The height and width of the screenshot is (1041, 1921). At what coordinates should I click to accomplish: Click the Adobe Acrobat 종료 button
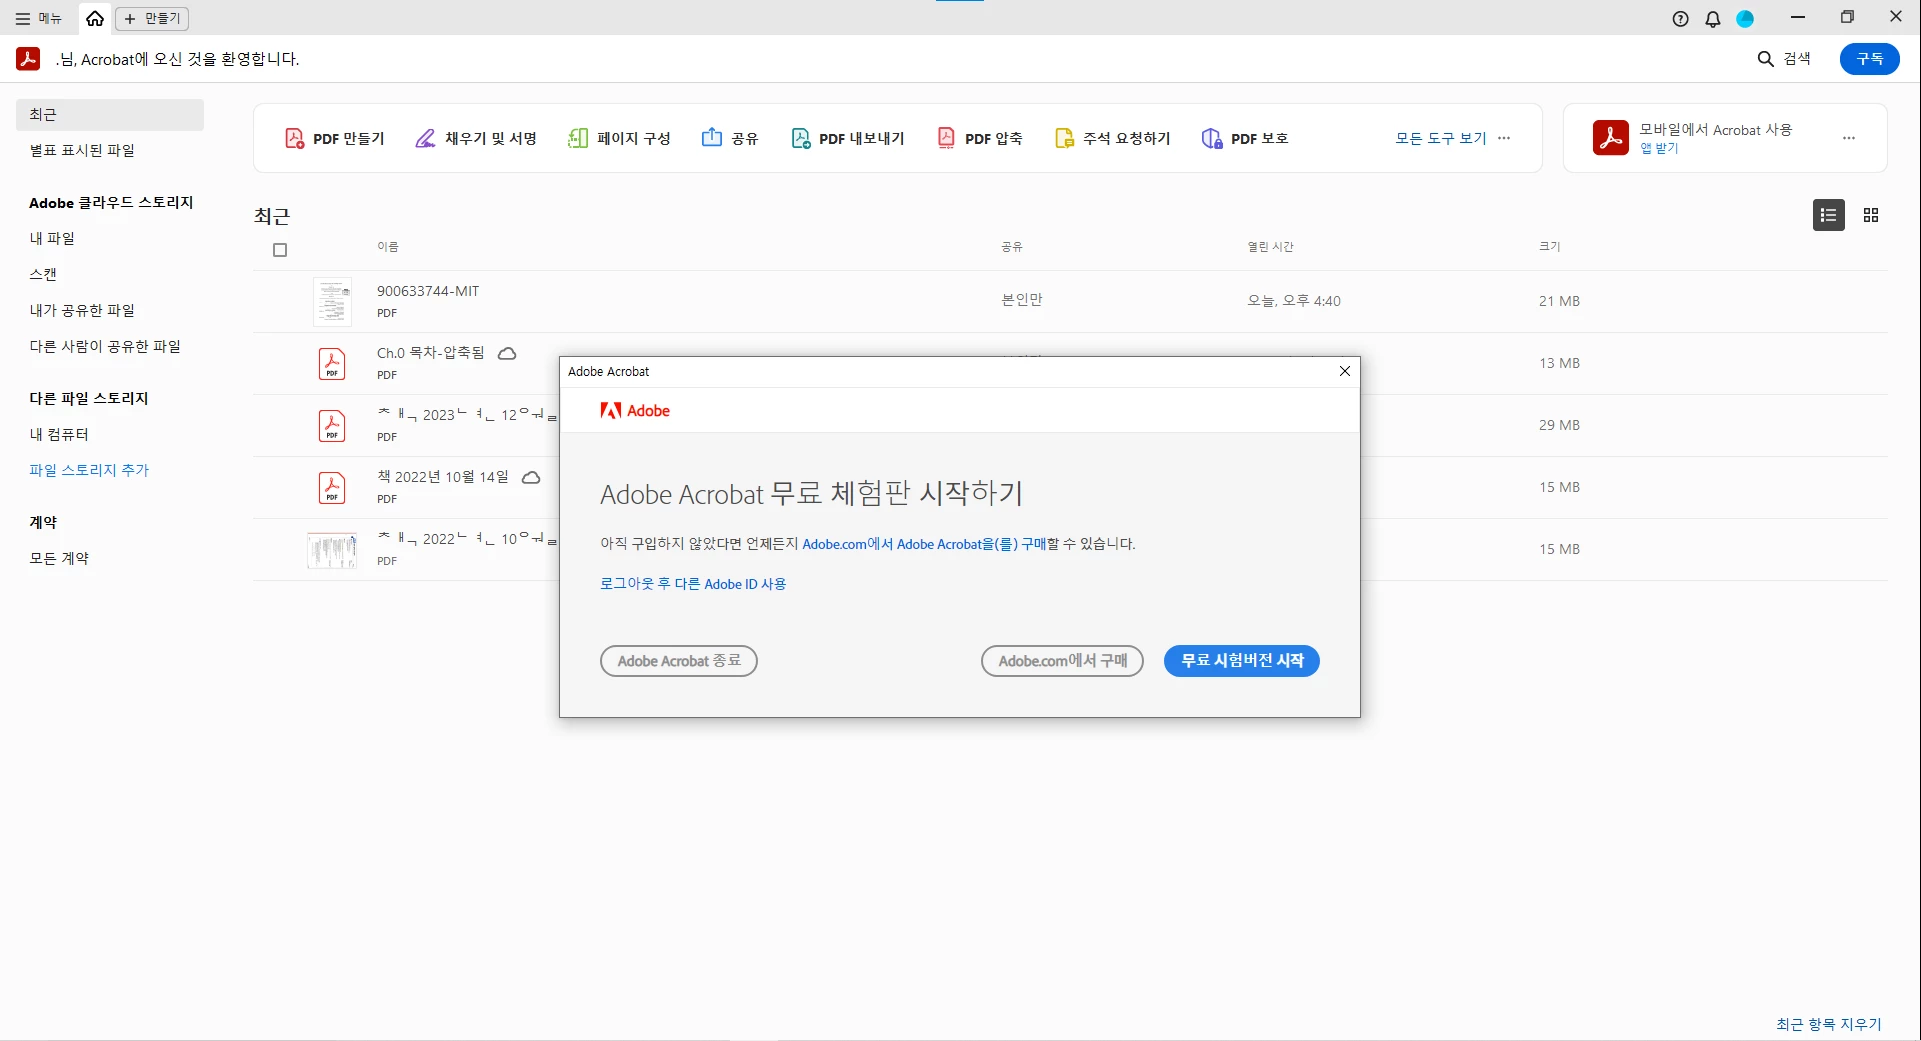679,661
